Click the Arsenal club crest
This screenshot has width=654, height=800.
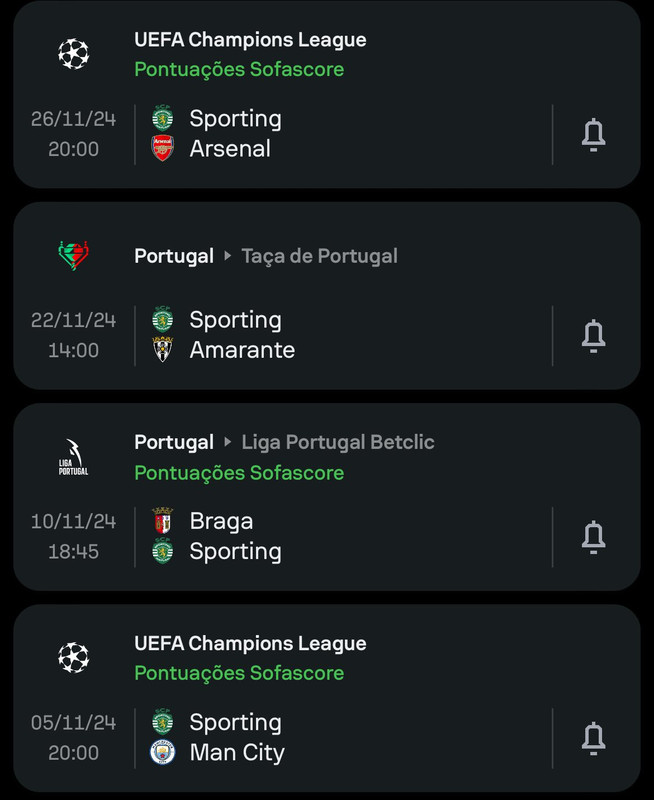pos(163,148)
